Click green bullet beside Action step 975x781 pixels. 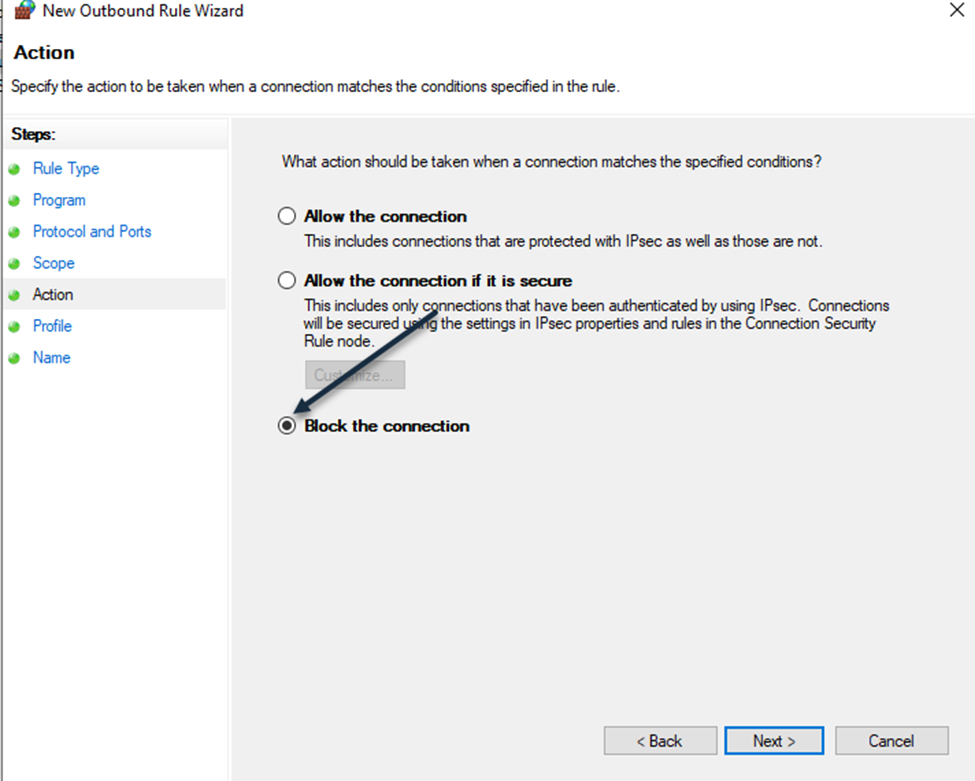[14, 295]
